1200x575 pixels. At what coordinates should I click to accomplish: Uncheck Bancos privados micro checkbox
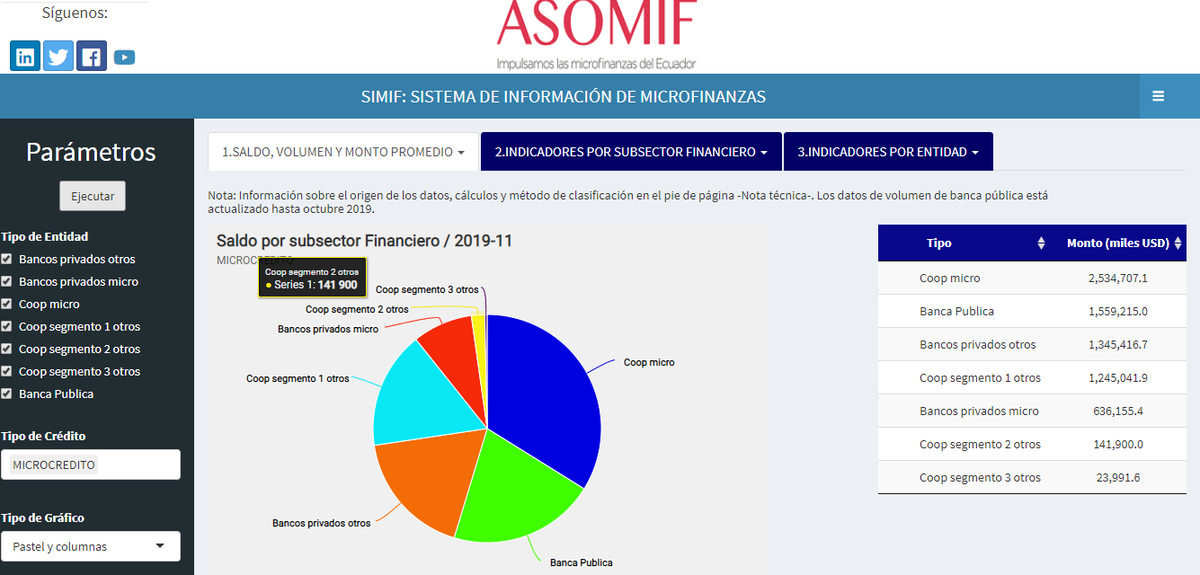(x=7, y=281)
